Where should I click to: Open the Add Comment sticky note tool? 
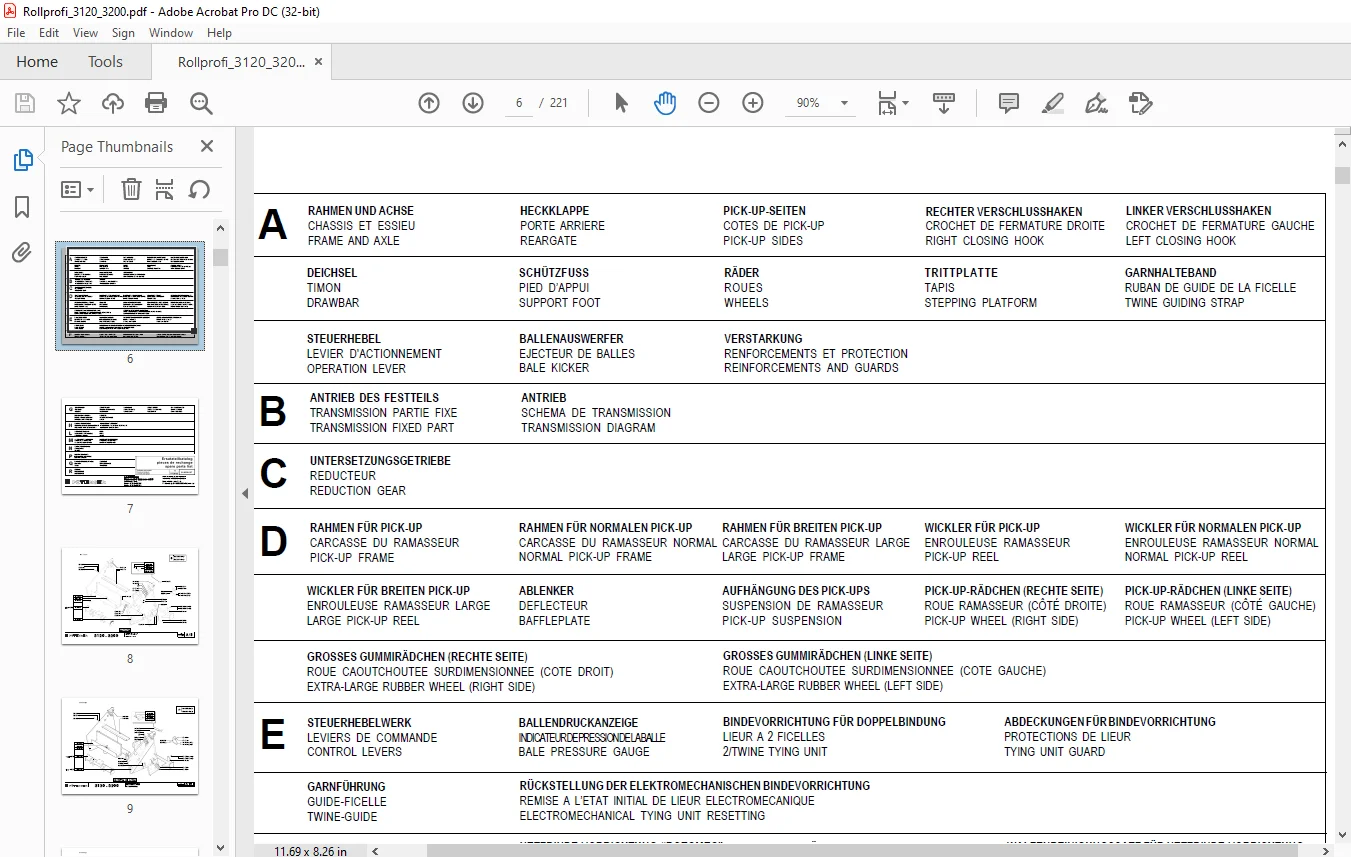point(1009,103)
